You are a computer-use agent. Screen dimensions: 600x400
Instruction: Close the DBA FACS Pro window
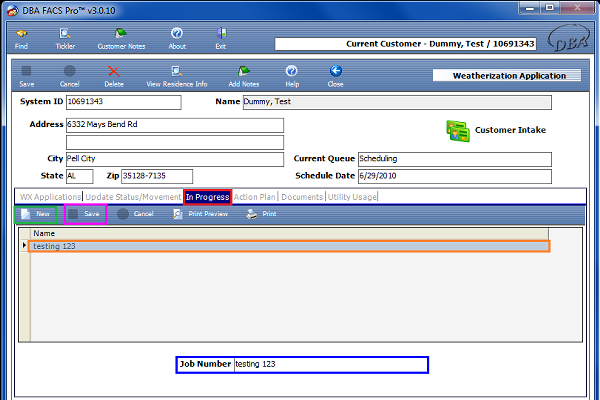pyautogui.click(x=578, y=8)
